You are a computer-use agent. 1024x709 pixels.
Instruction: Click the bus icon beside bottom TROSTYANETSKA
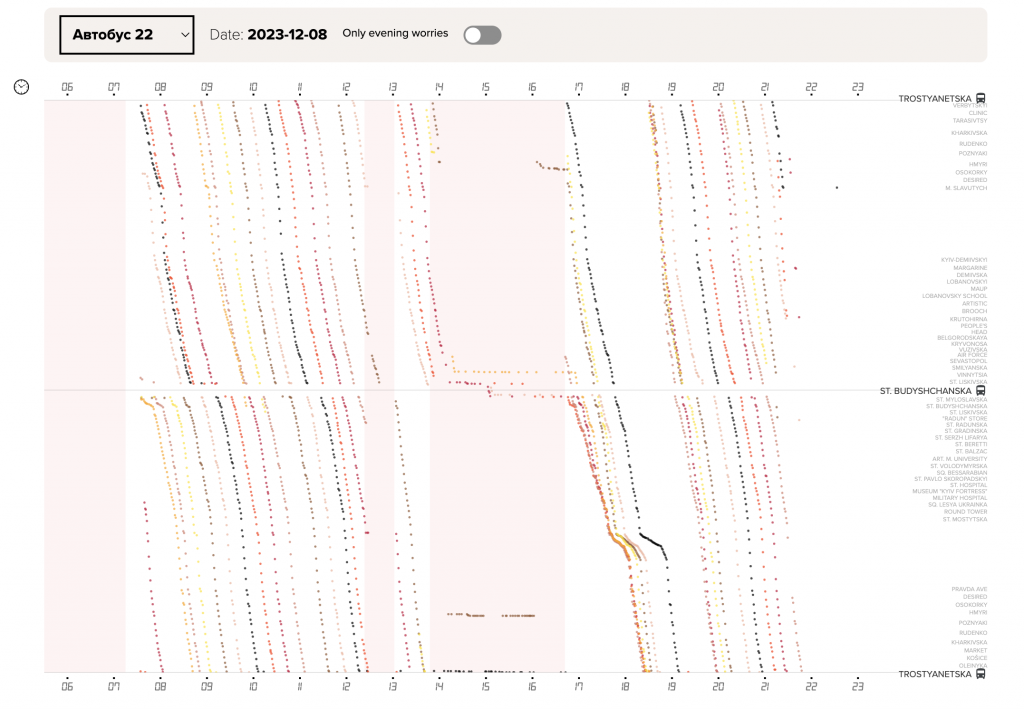[x=979, y=676]
